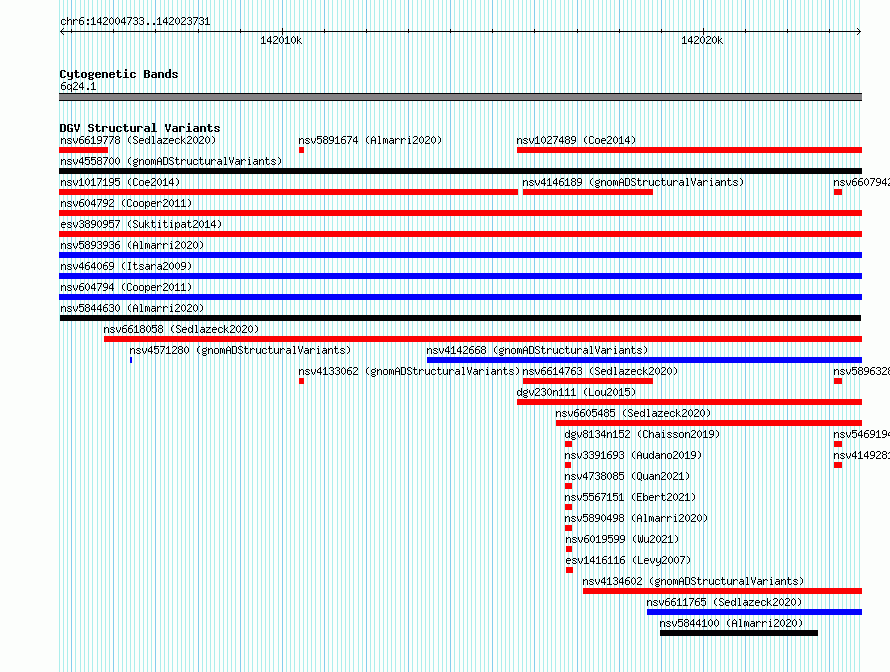
Task: Click the nsv6614763 (Sedlazeck2020) label
Action: 600,371
